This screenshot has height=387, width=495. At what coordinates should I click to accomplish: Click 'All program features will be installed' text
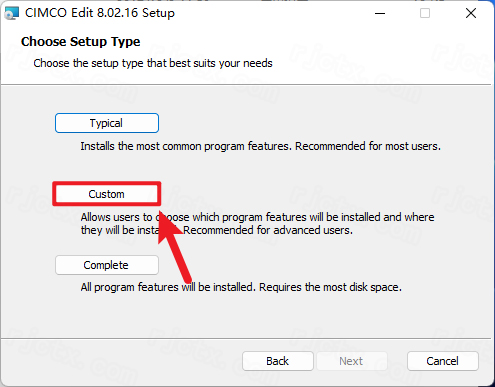(x=168, y=287)
